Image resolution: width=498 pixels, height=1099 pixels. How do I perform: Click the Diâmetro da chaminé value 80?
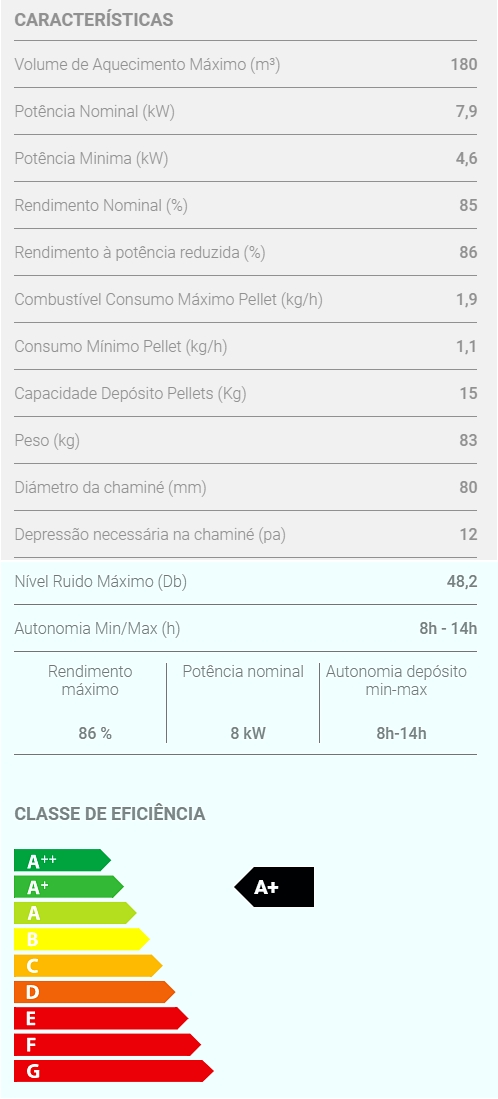(469, 487)
